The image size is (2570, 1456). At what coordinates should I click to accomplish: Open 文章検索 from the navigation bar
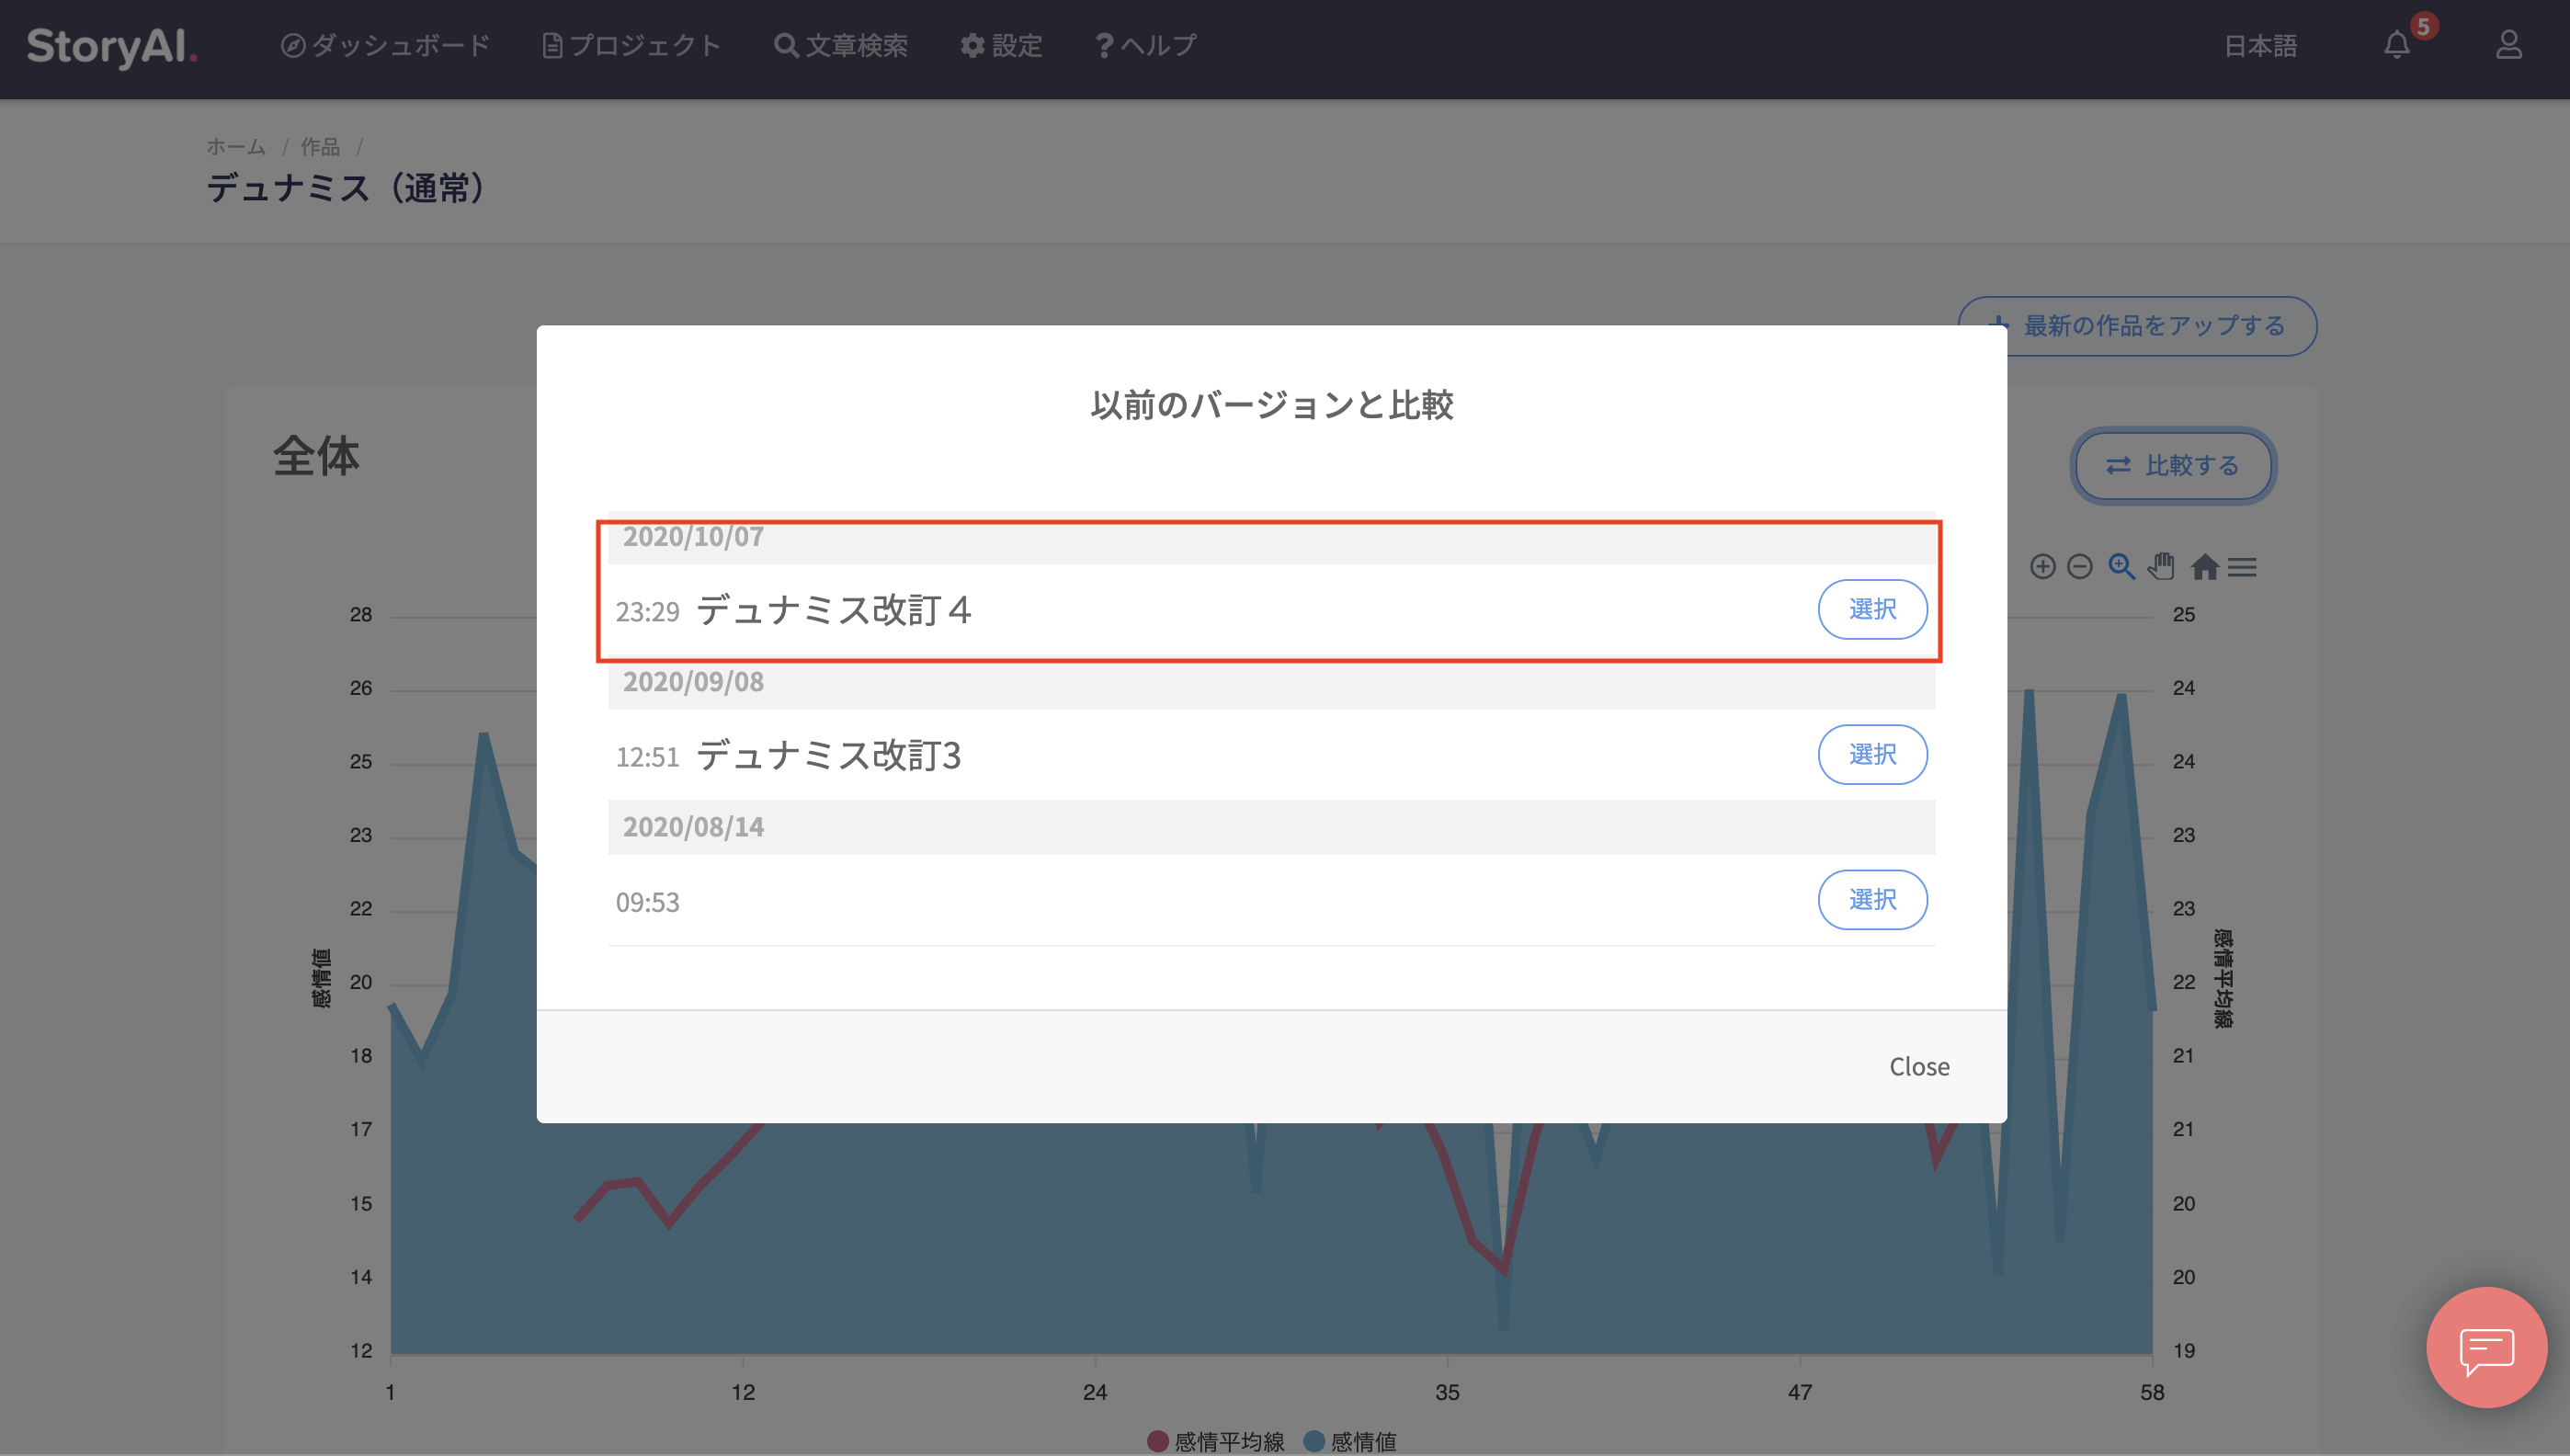842,45
